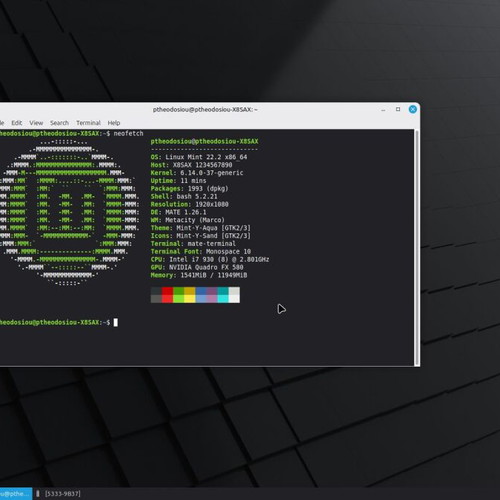Image resolution: width=500 pixels, height=500 pixels.
Task: Click the Linux Mint ASCII logo
Action: point(68,212)
